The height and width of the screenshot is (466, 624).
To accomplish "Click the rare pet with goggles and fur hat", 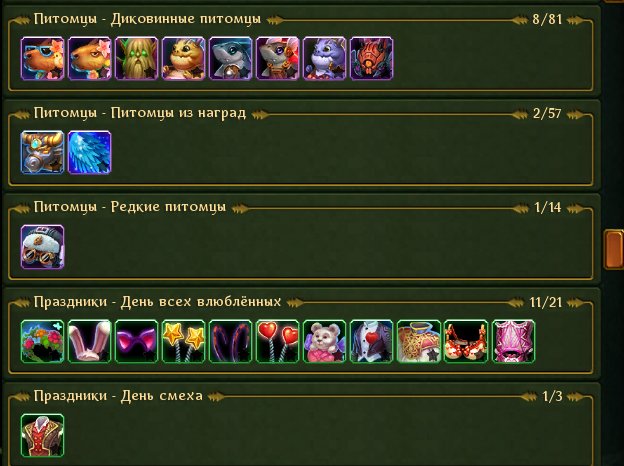I will [x=42, y=247].
